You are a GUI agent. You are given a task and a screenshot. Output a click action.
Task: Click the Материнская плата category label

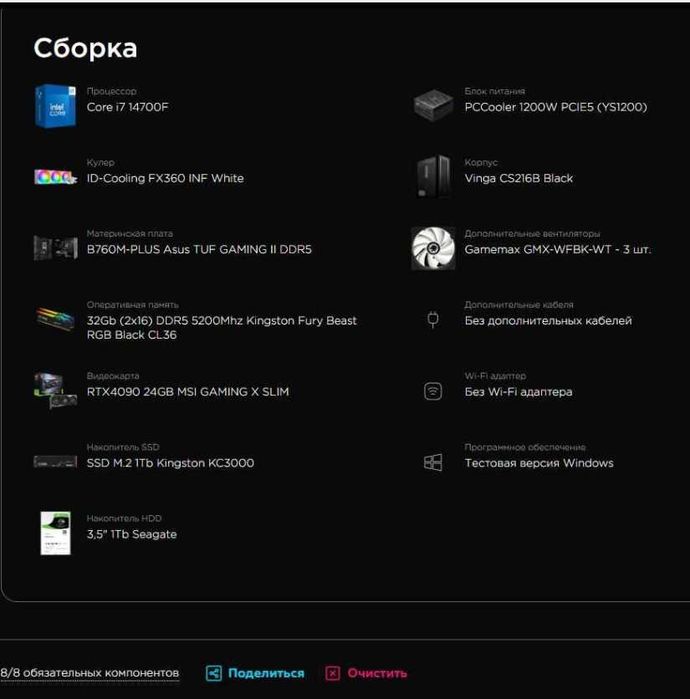click(x=130, y=234)
